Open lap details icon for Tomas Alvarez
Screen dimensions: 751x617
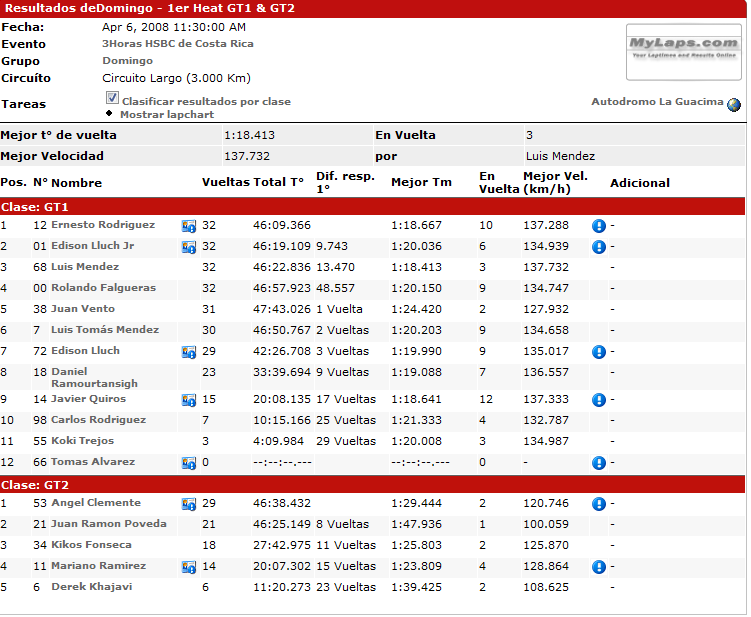tap(188, 463)
